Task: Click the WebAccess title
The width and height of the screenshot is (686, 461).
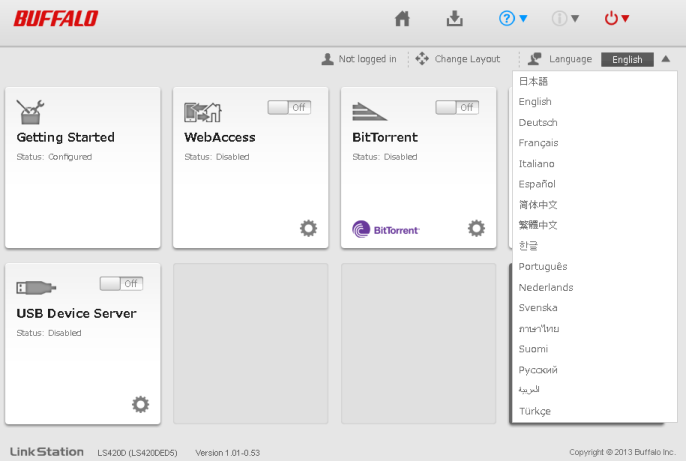Action: click(220, 137)
